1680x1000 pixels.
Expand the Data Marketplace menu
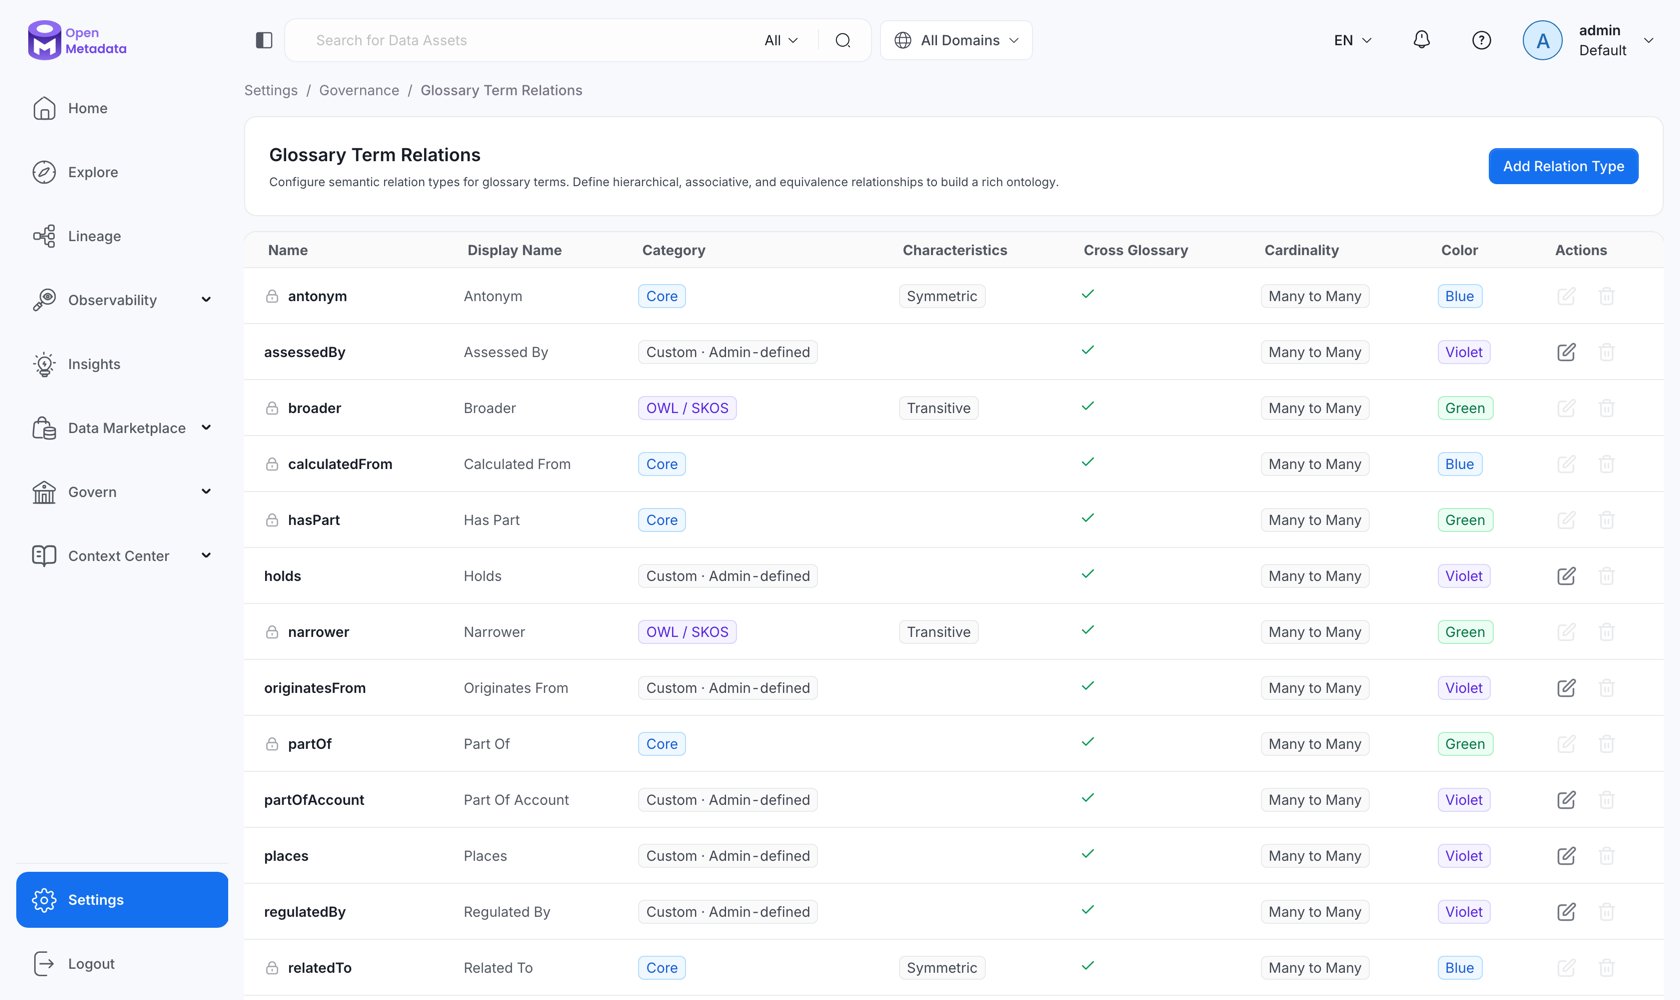pyautogui.click(x=206, y=428)
